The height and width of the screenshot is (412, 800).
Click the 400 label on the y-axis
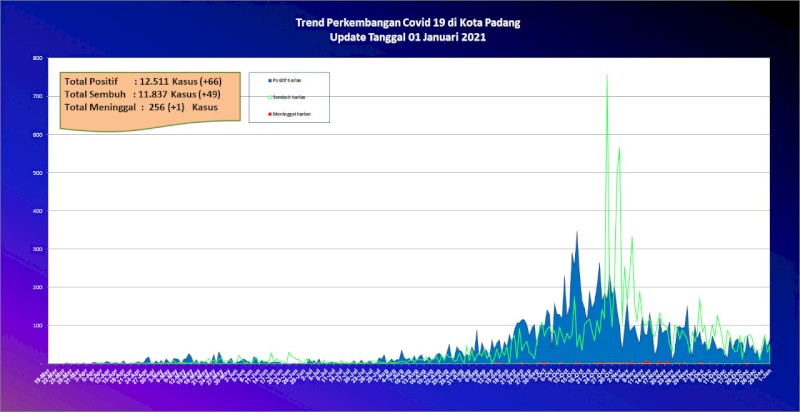[38, 211]
